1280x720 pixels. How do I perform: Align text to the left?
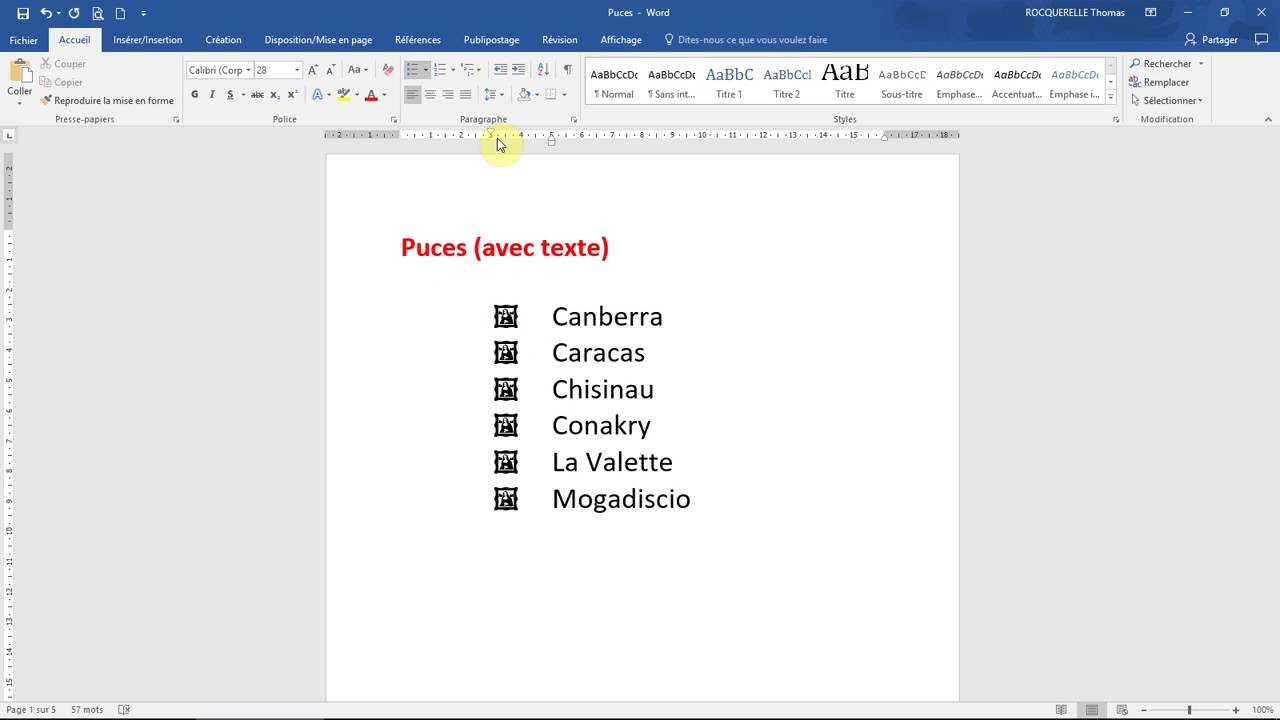coord(412,95)
